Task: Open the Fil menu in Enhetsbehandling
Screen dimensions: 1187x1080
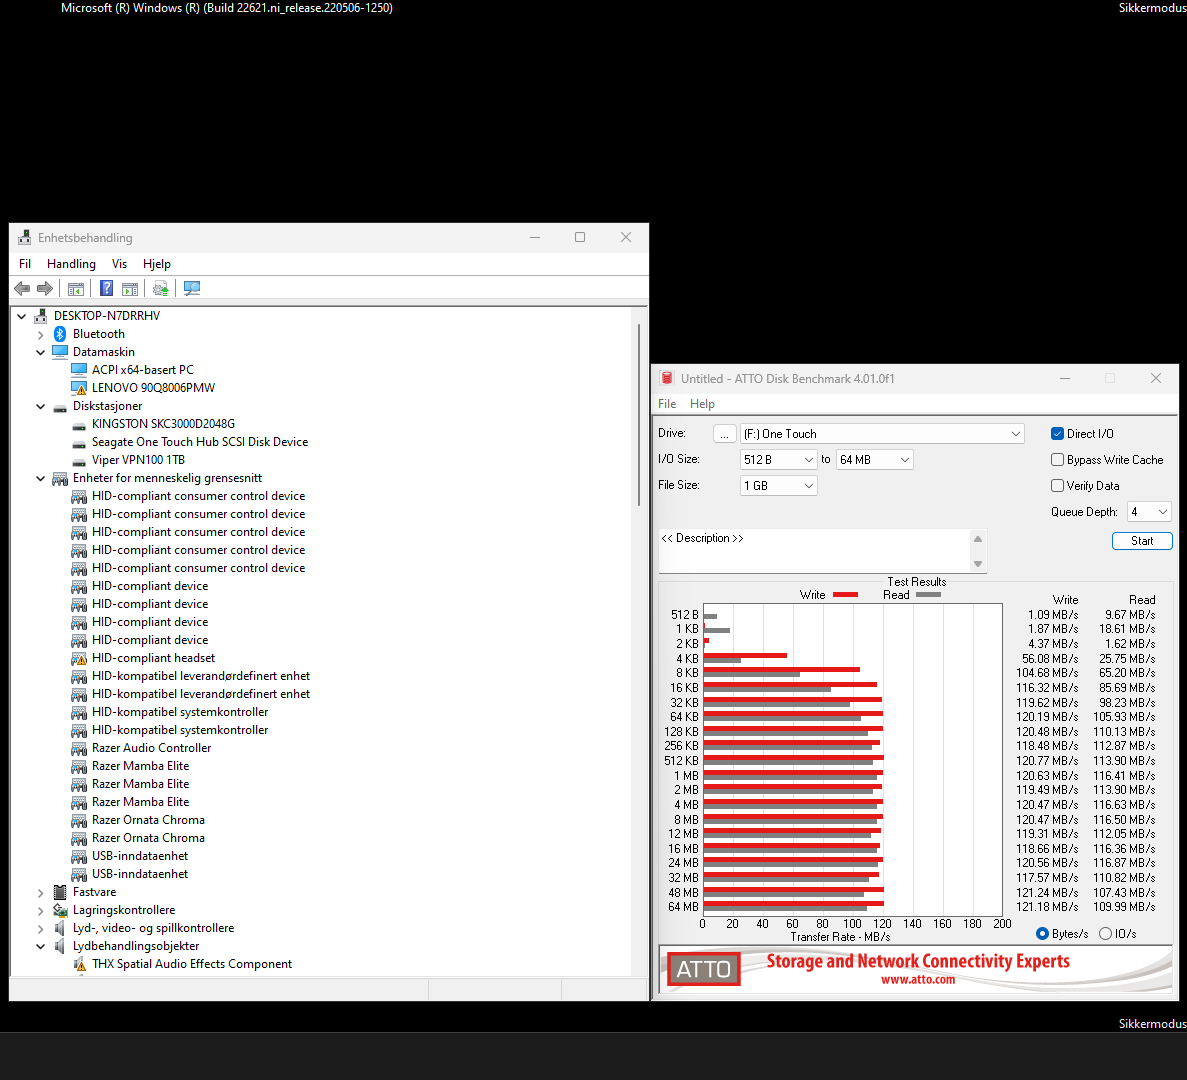Action: (x=25, y=263)
